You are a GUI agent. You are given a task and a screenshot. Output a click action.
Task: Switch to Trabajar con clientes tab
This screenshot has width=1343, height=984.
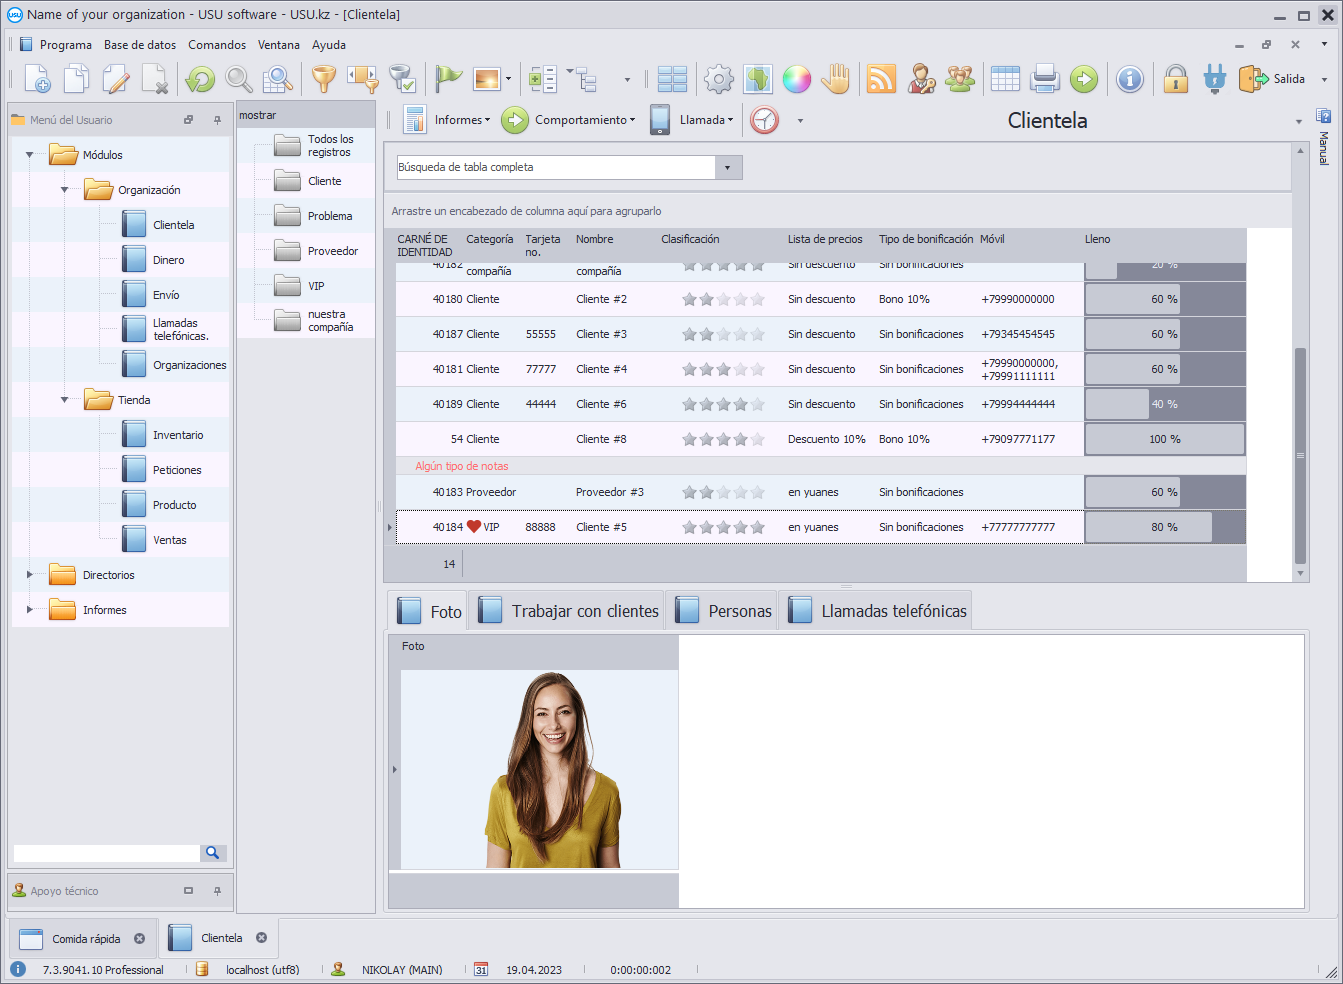pos(568,611)
